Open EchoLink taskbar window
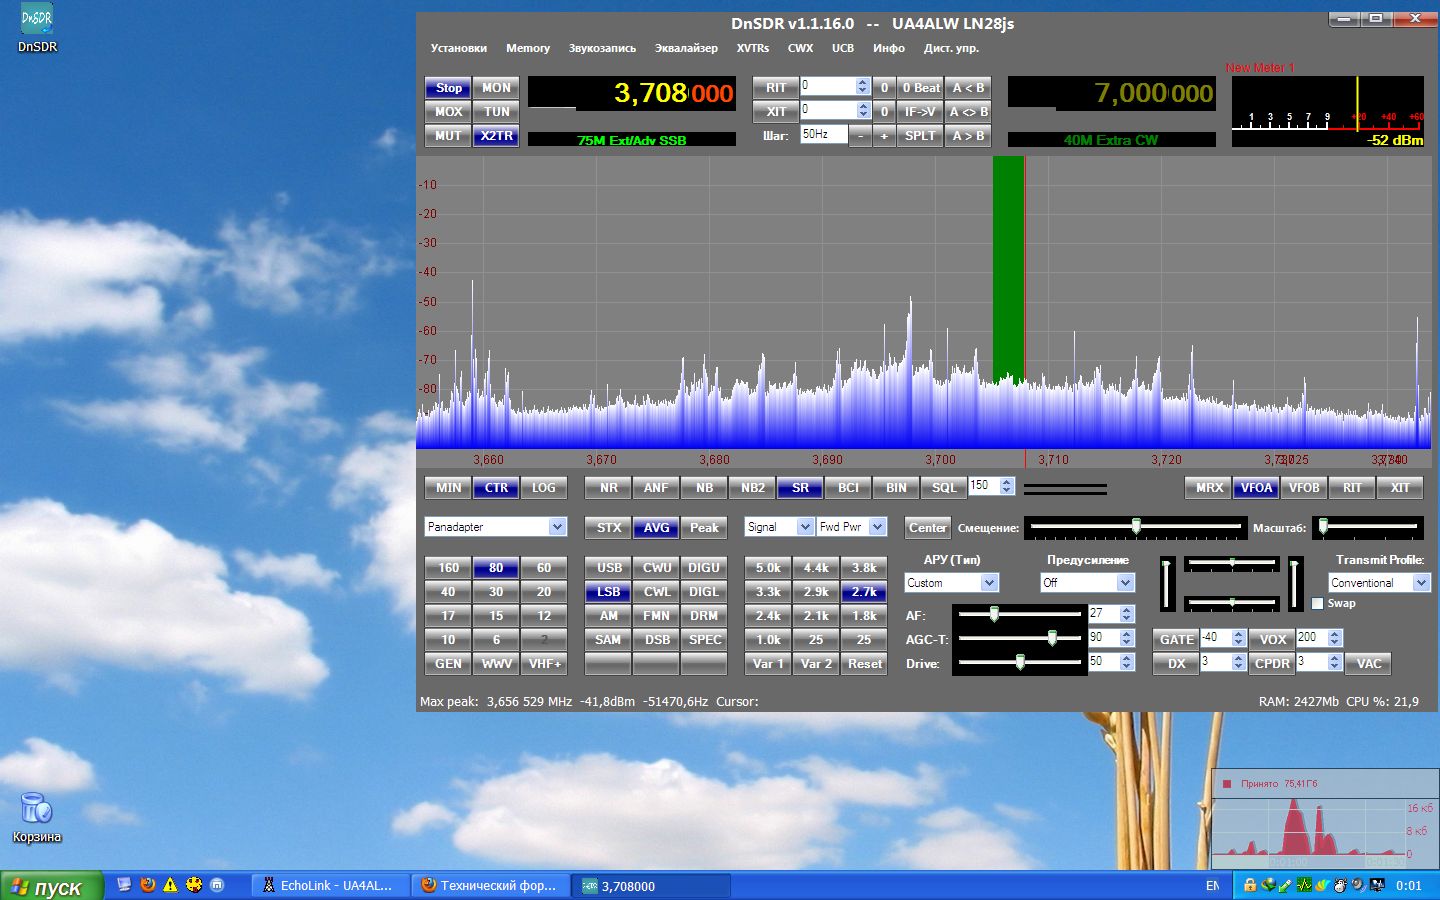1440x900 pixels. [x=335, y=886]
